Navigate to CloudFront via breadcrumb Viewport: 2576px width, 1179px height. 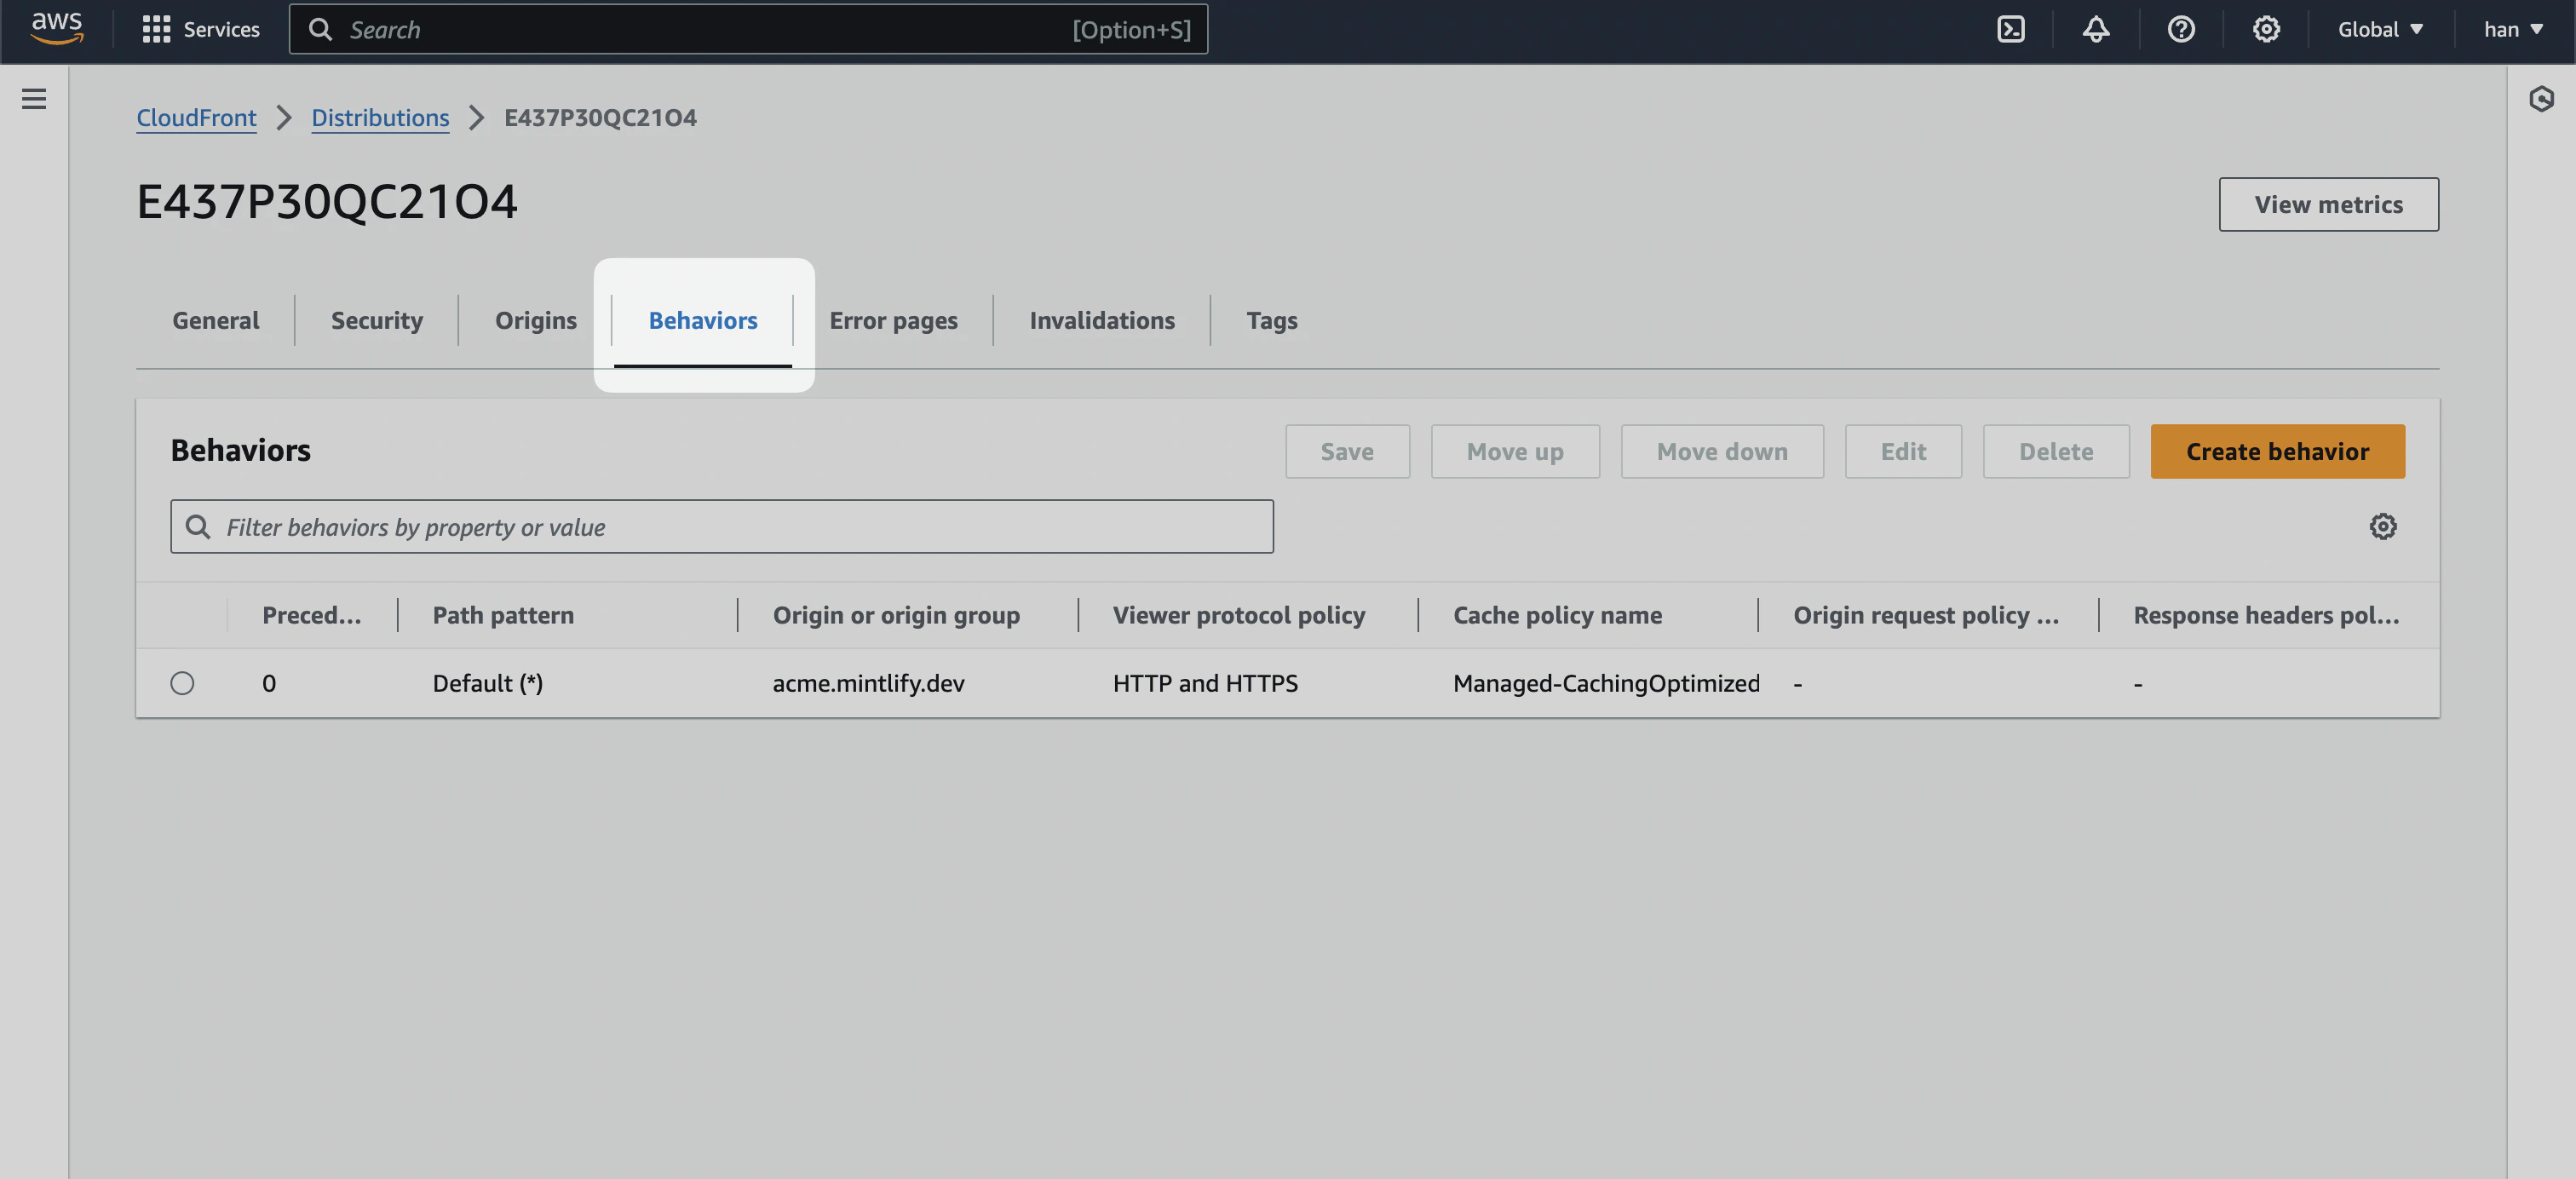196,117
